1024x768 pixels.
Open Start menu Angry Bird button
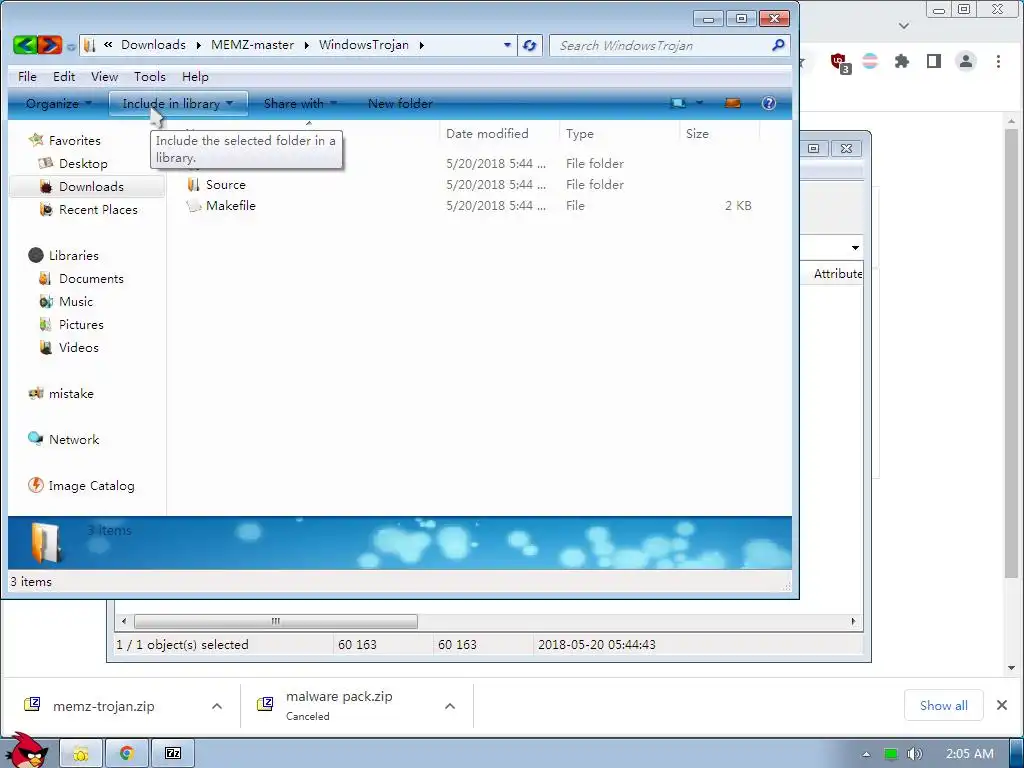27,751
